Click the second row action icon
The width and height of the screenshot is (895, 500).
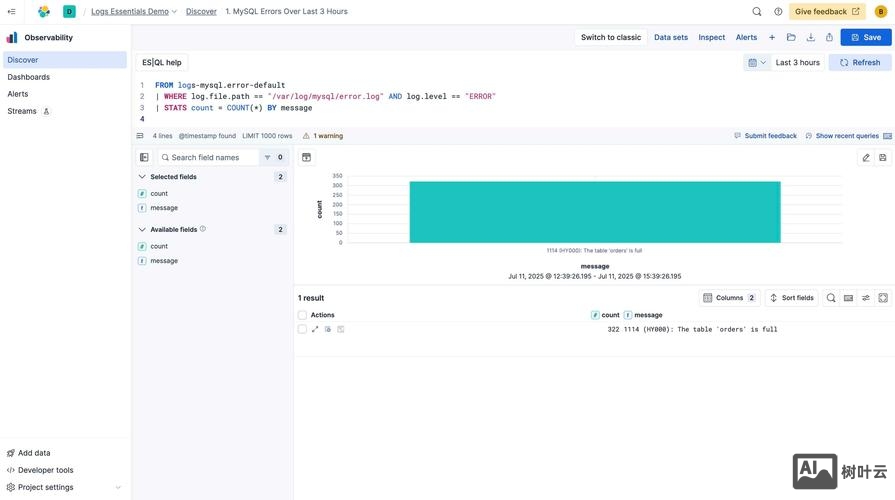coord(328,329)
